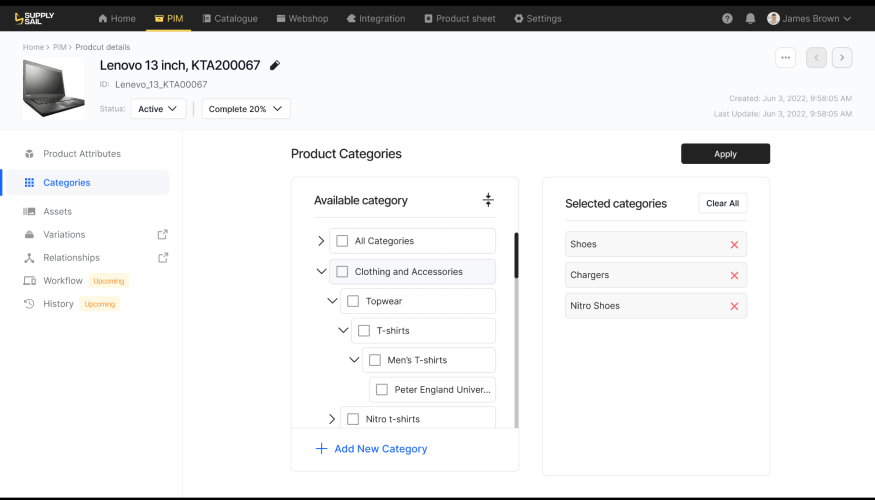Open the three-dots more options button
The width and height of the screenshot is (875, 500).
coord(785,57)
